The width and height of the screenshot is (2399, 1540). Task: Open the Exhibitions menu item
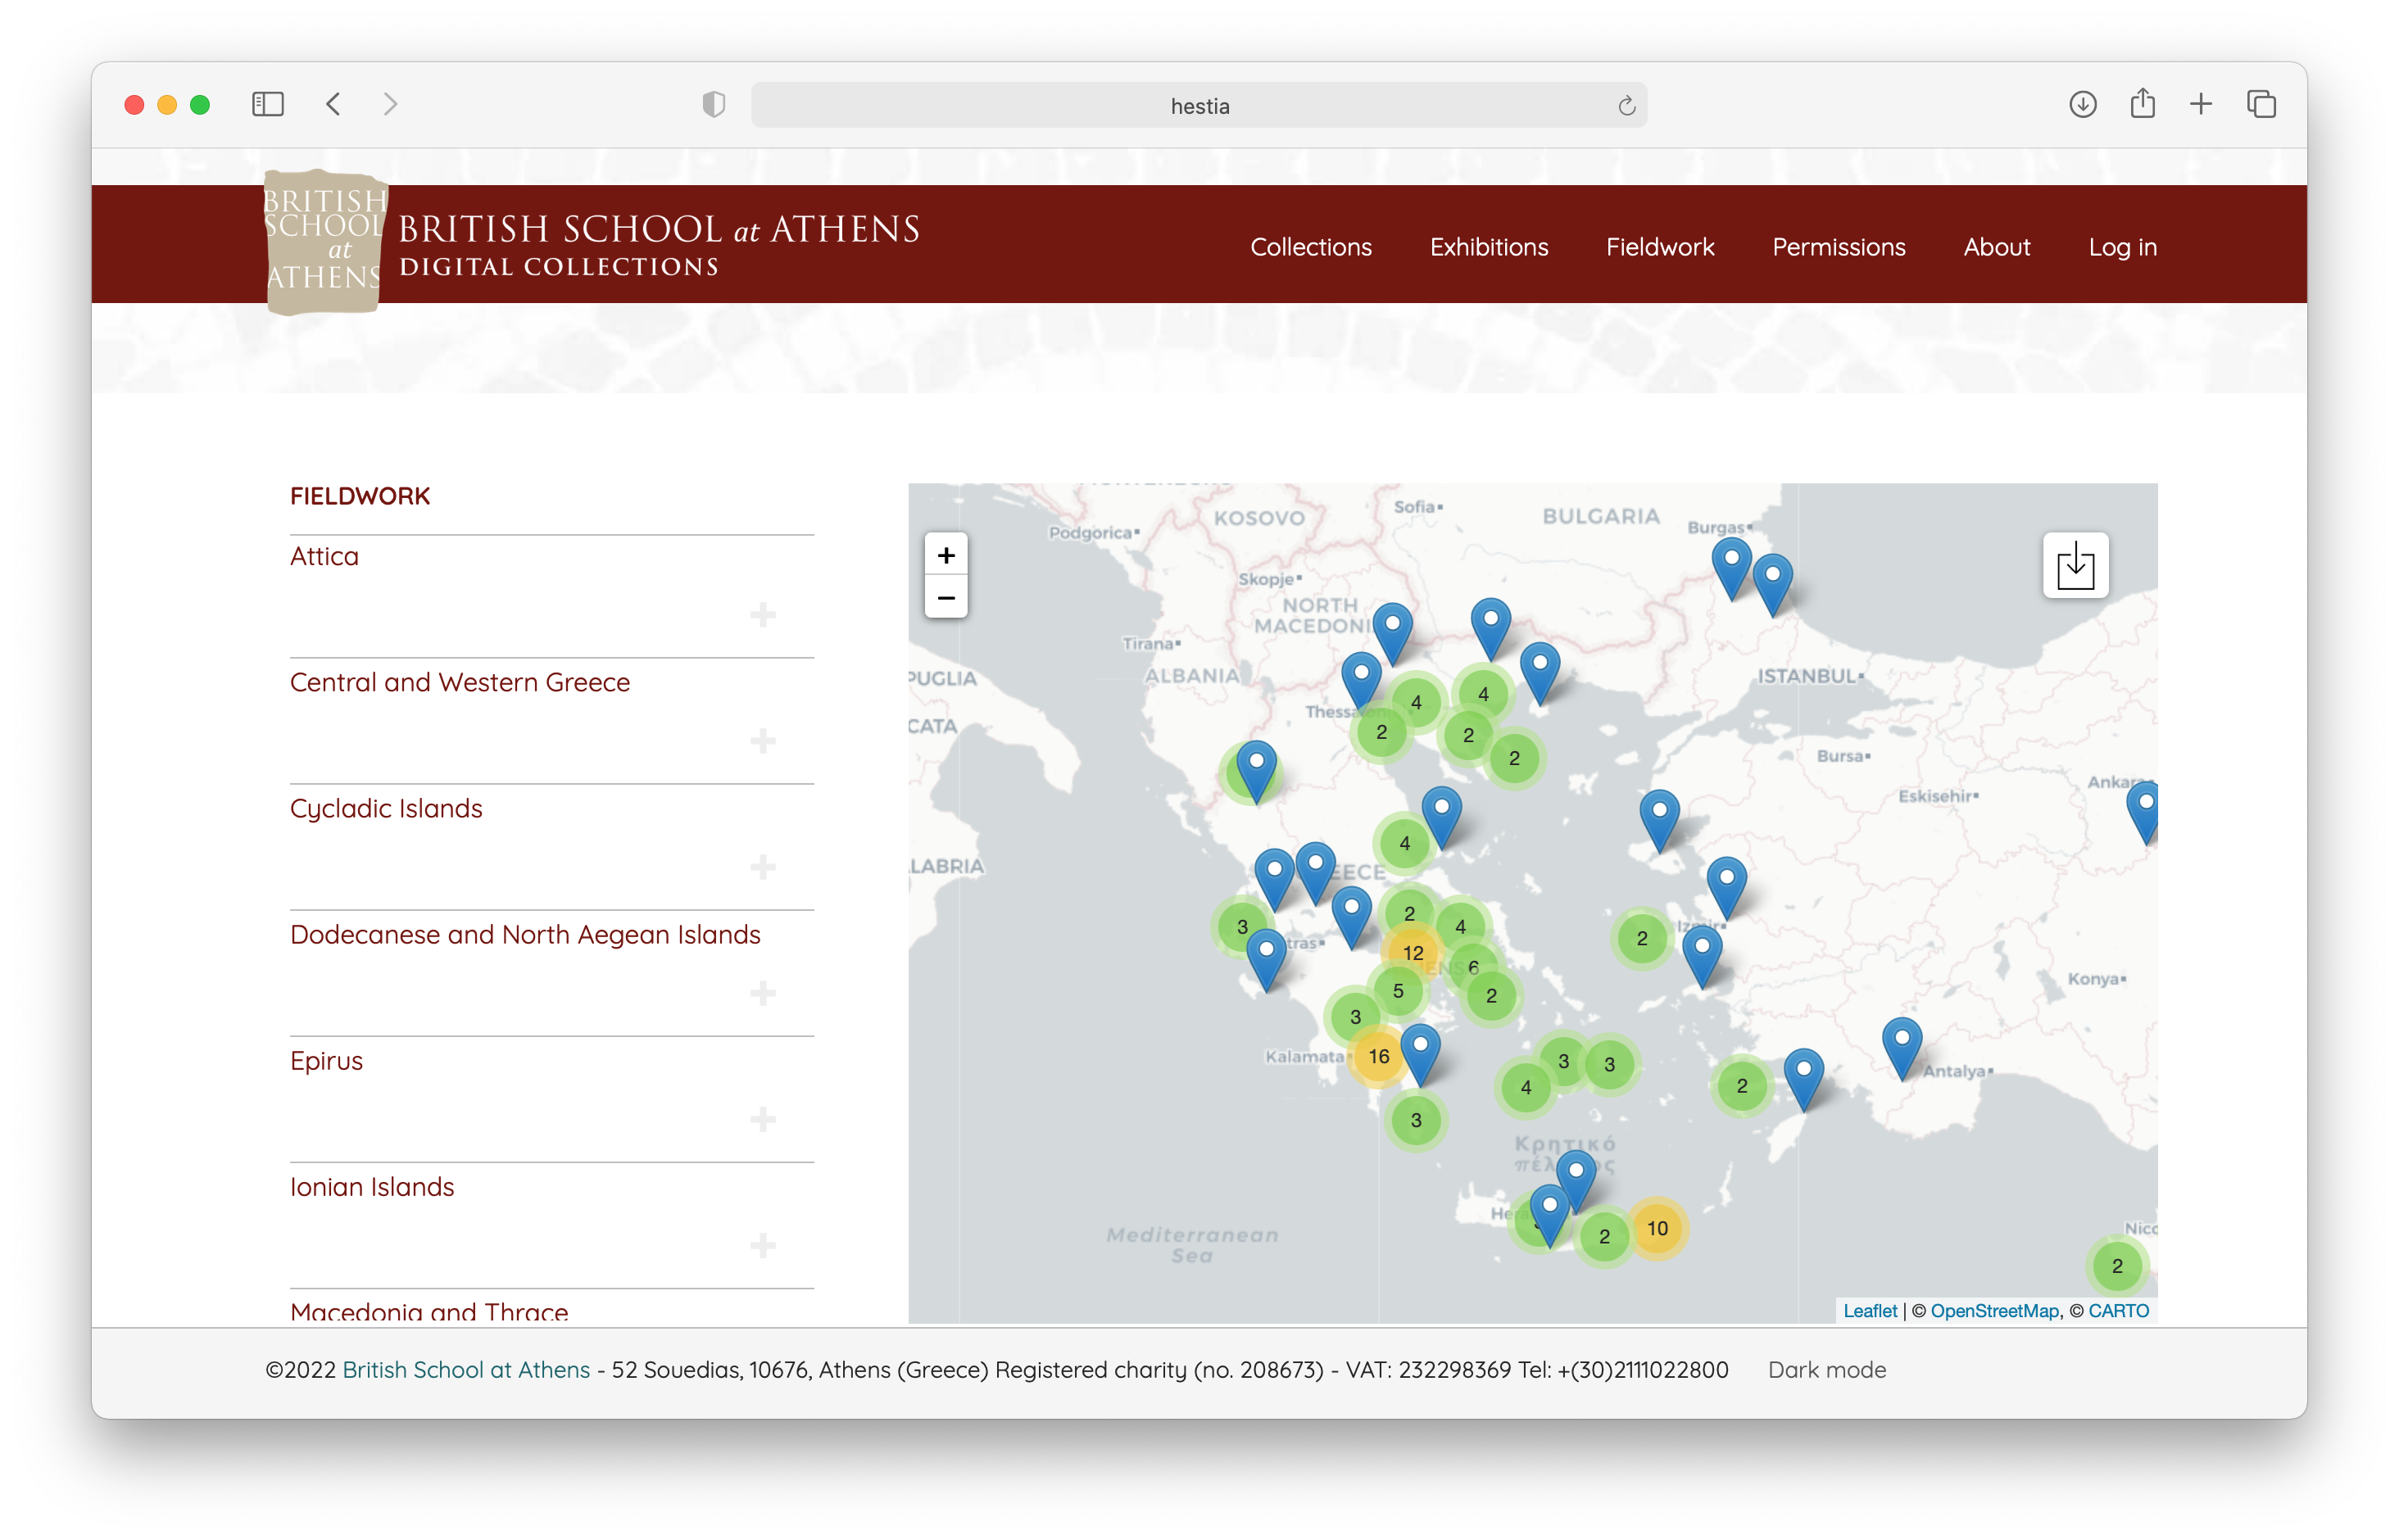click(x=1488, y=247)
